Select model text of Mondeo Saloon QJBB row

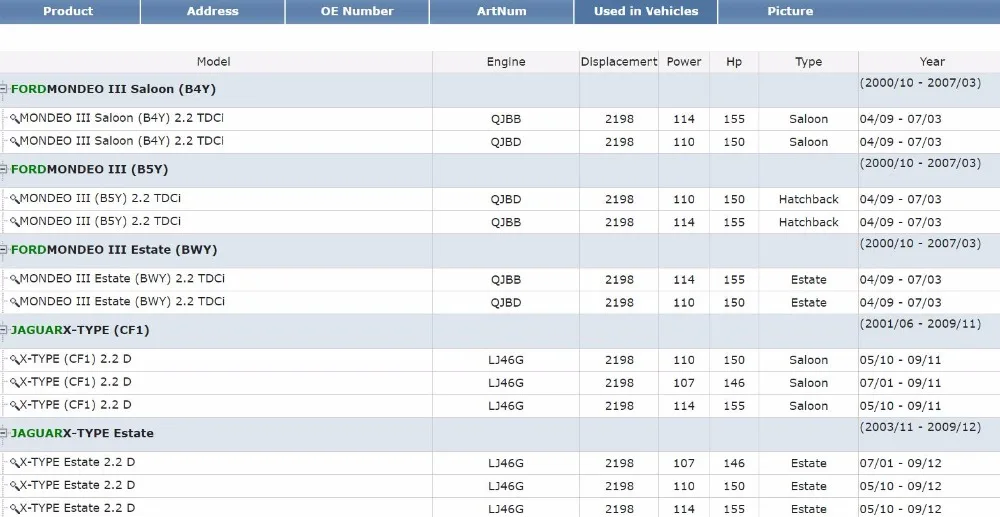(x=122, y=118)
